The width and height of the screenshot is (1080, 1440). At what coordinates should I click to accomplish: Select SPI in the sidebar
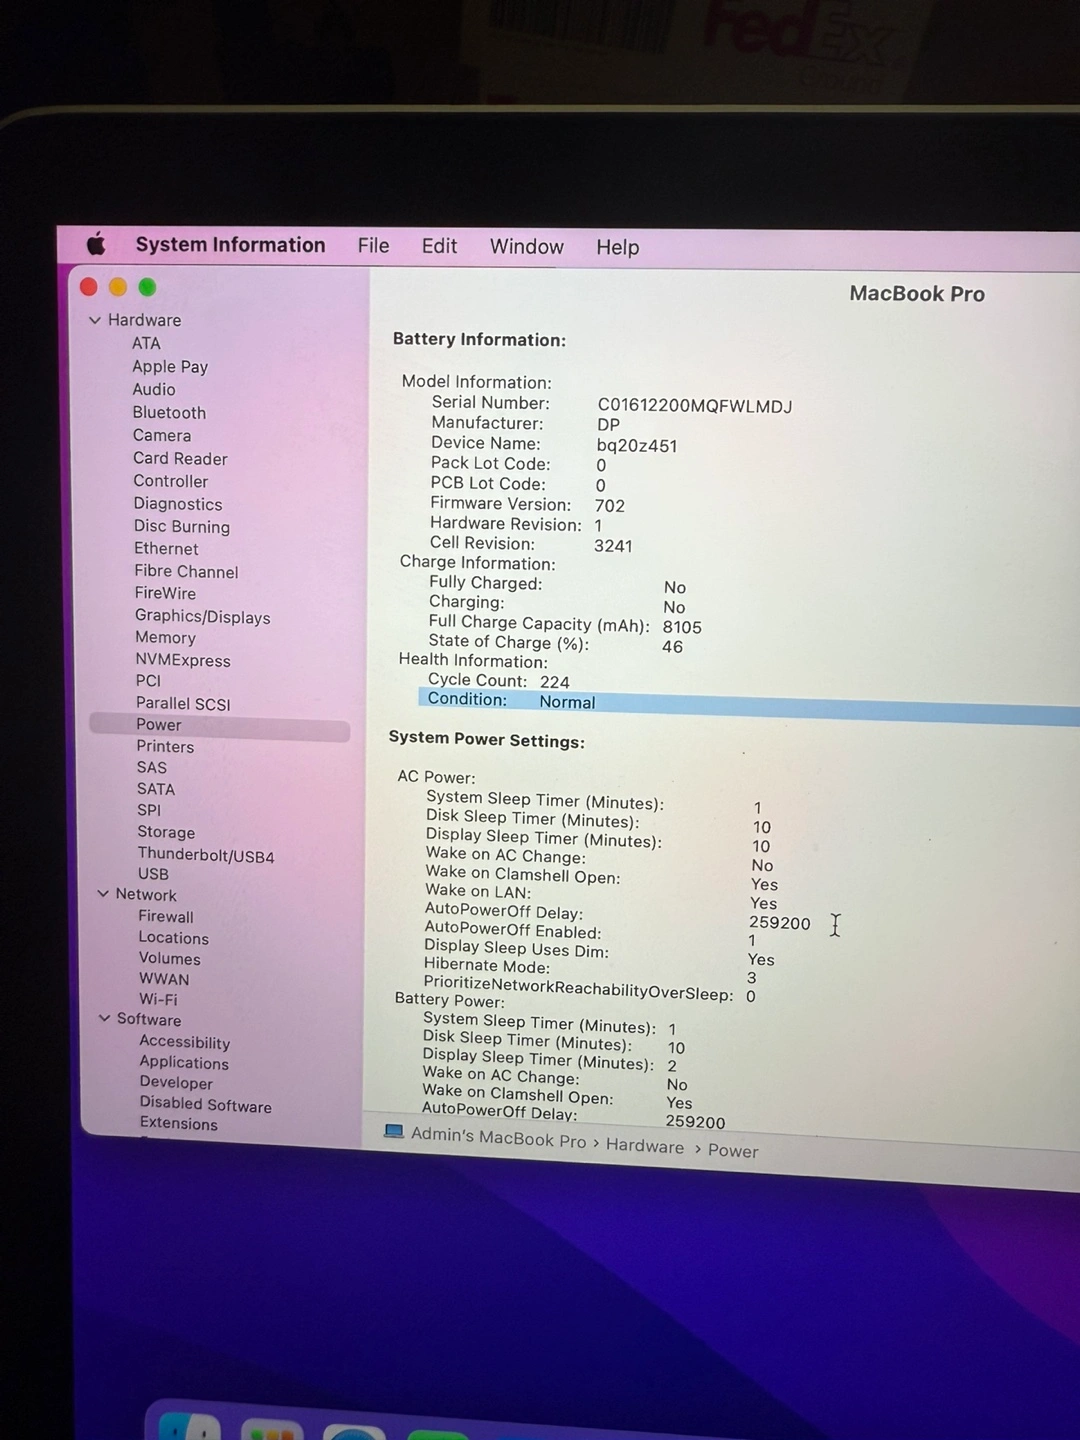pyautogui.click(x=149, y=810)
